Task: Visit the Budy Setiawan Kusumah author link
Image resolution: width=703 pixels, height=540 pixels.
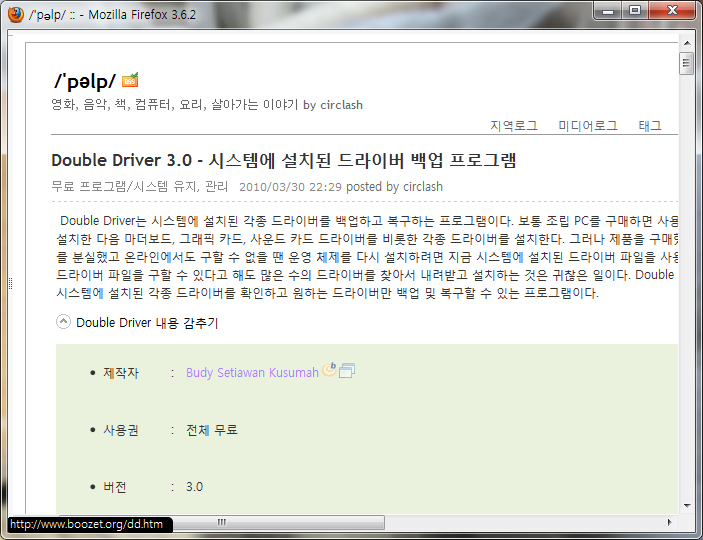Action: (x=252, y=372)
